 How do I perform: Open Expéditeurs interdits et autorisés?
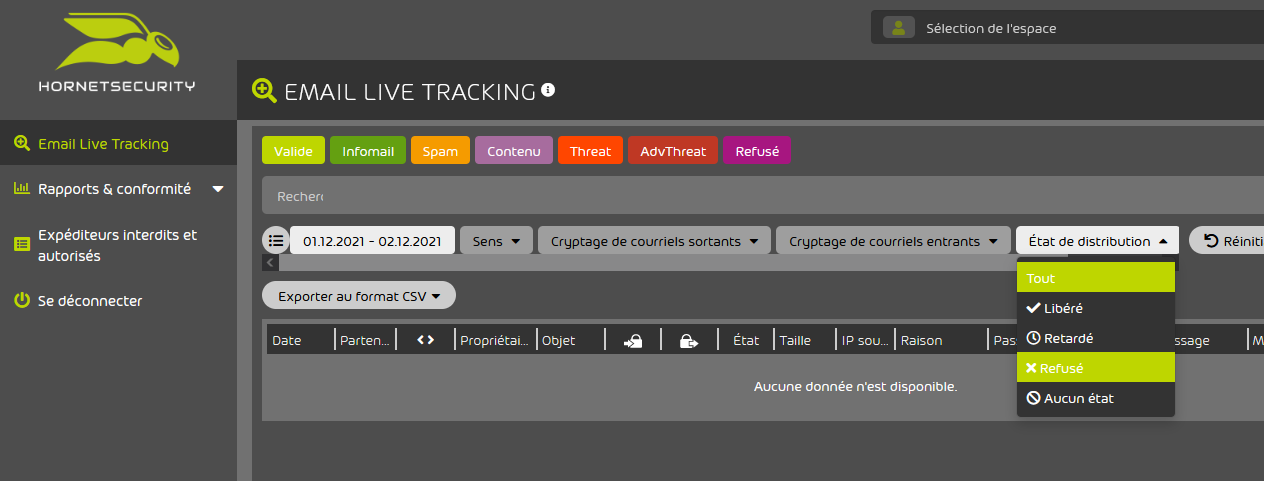[x=118, y=245]
